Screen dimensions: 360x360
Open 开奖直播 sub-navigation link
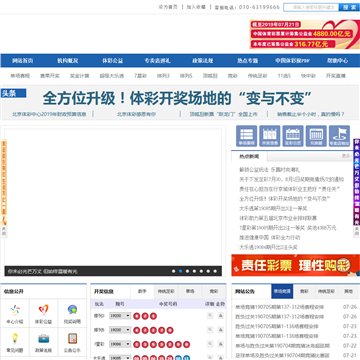(336, 76)
